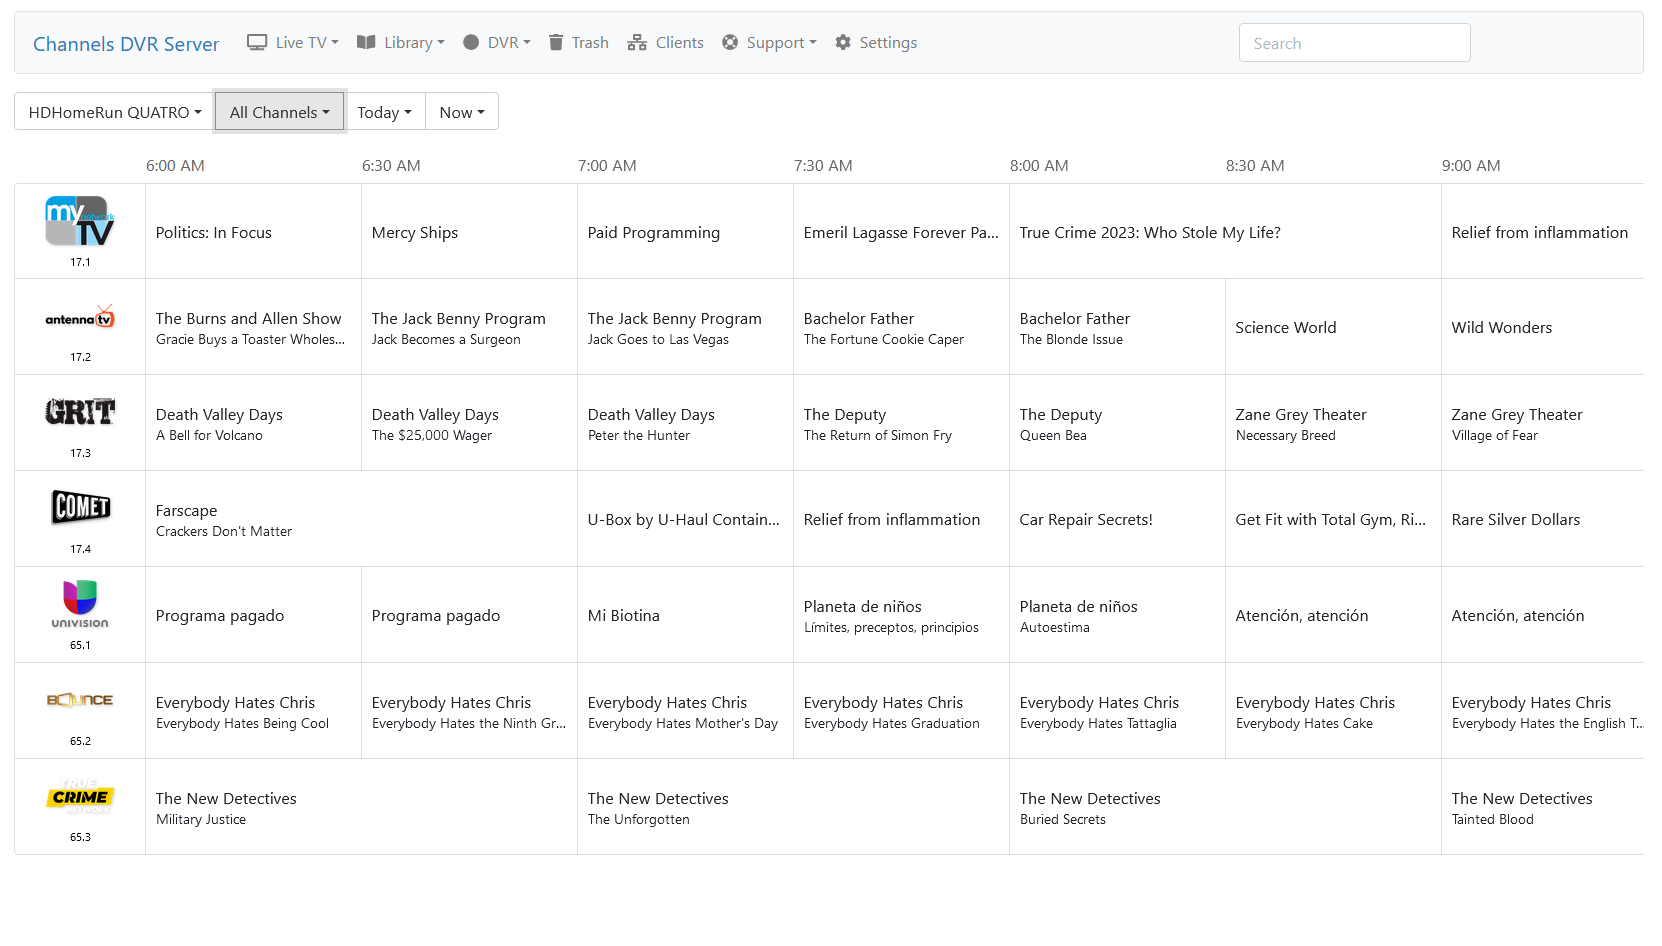The image size is (1662, 946).
Task: Open the All Channels filter dropdown
Action: coord(279,112)
